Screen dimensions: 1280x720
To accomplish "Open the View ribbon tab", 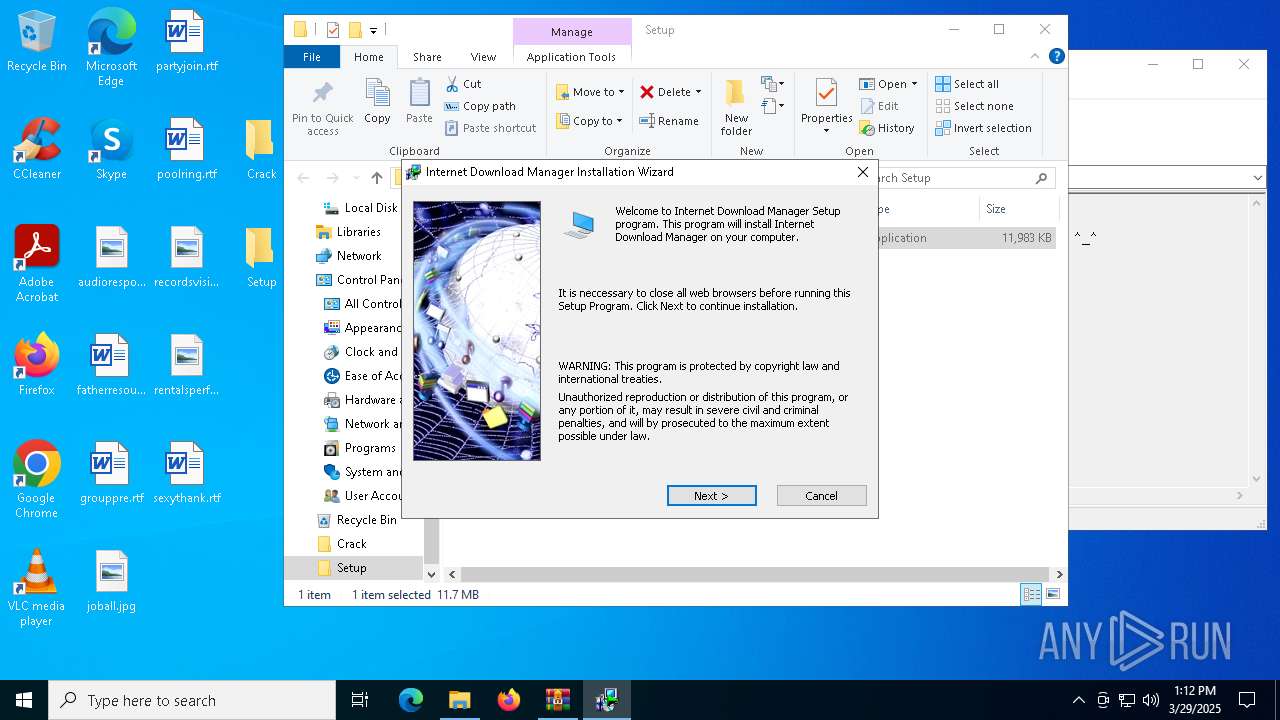I will pos(483,57).
